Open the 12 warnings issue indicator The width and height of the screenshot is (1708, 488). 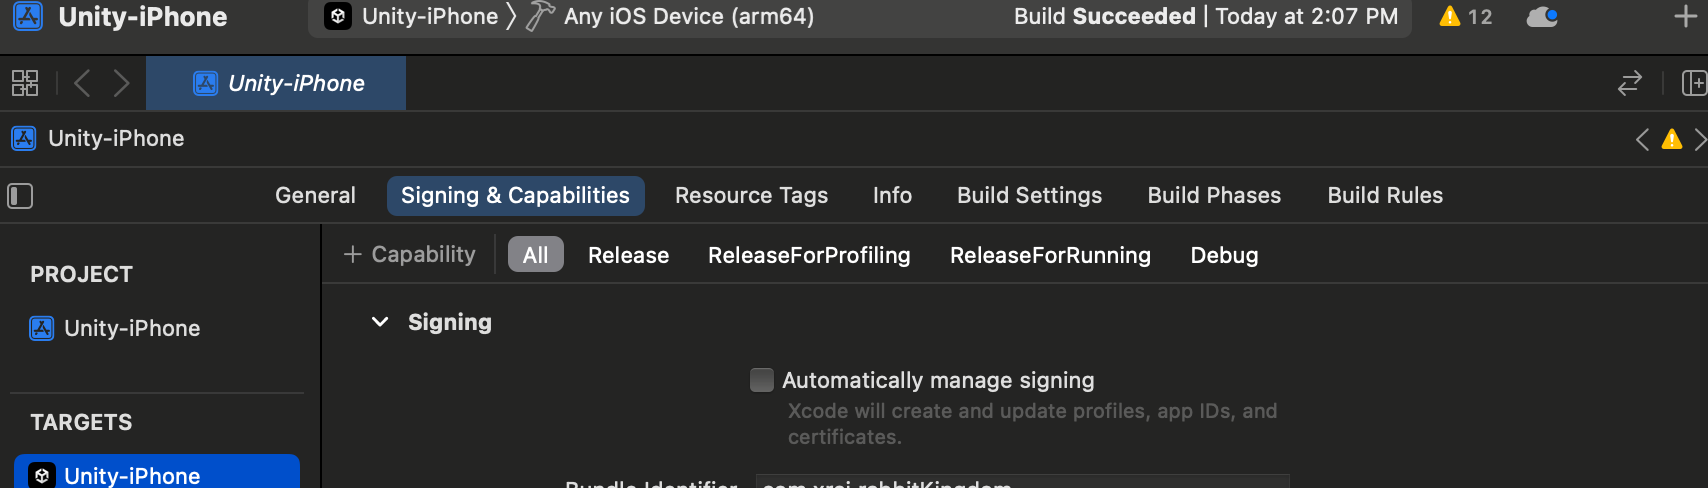pos(1465,16)
